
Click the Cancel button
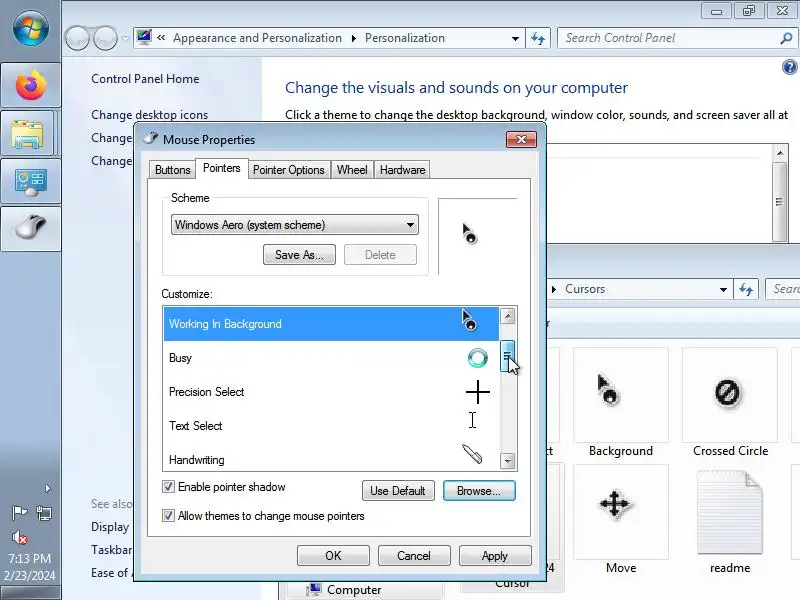tap(414, 556)
